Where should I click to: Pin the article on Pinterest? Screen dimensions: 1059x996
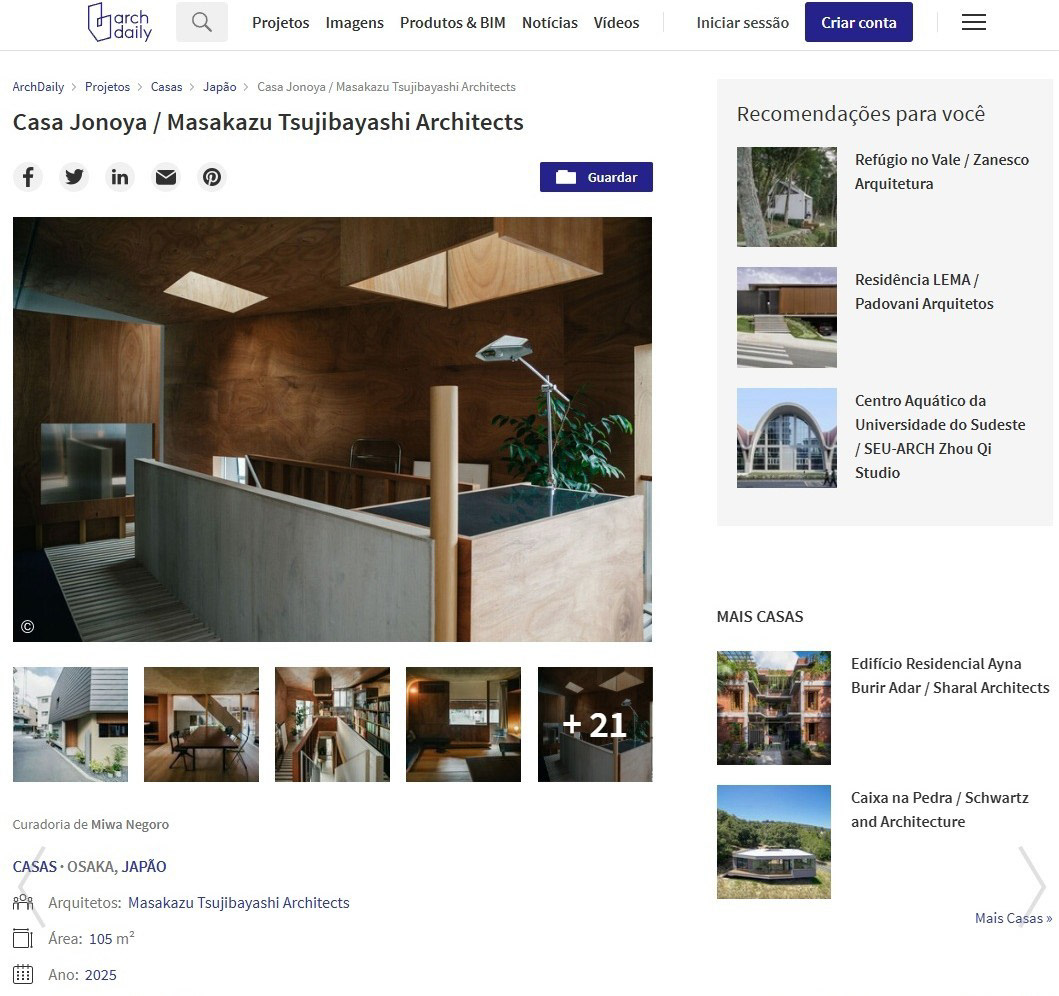point(212,177)
